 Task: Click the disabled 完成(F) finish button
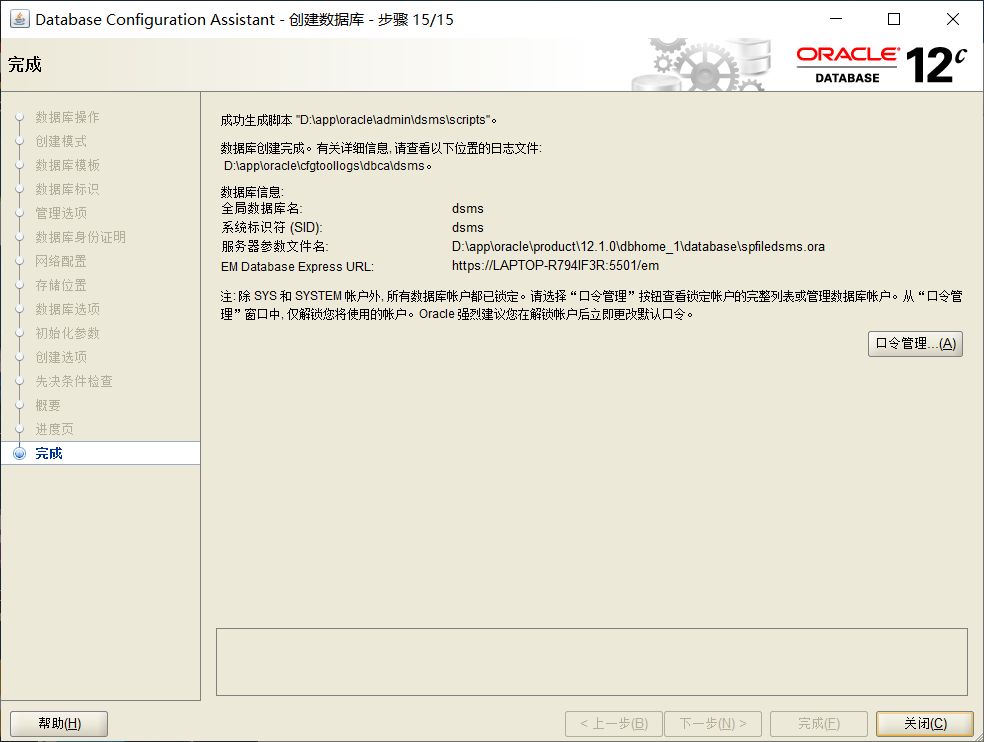pyautogui.click(x=819, y=723)
